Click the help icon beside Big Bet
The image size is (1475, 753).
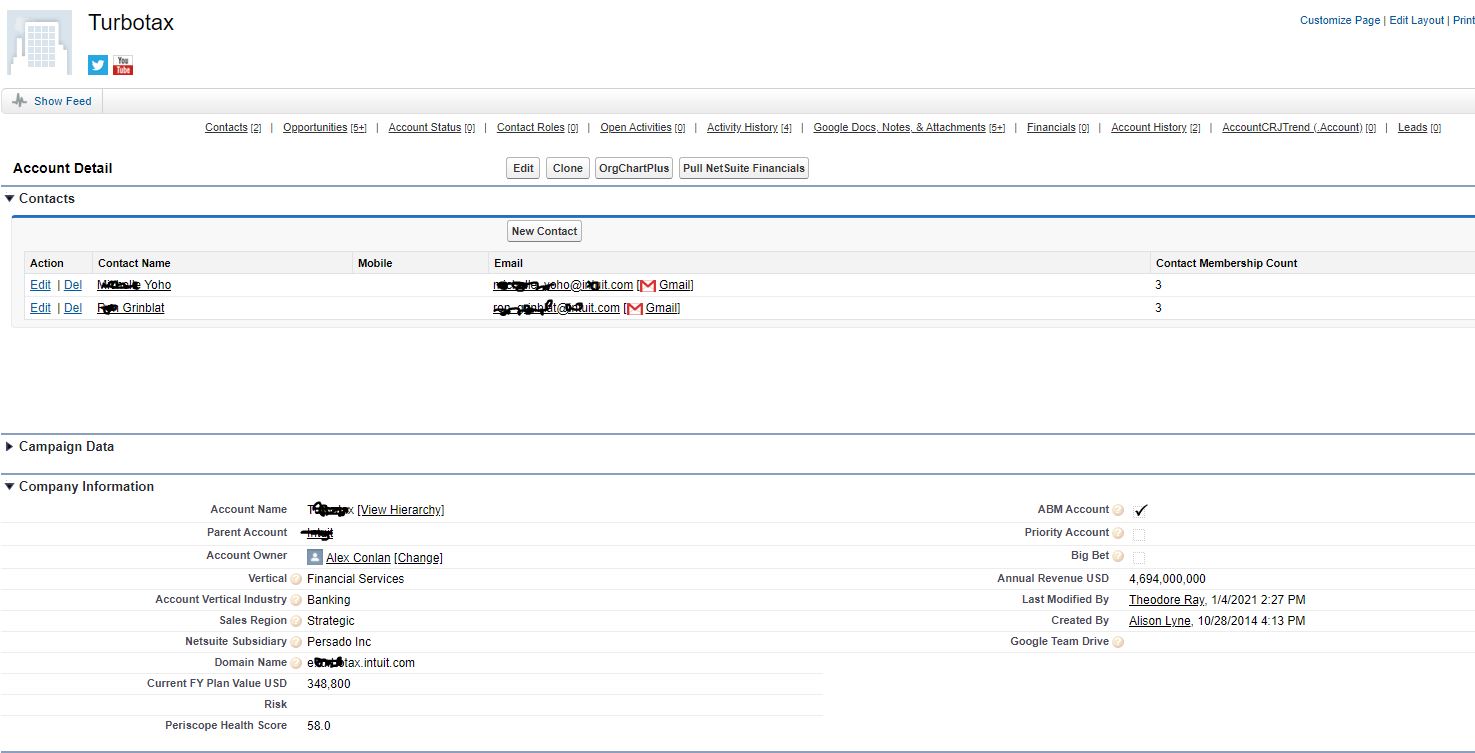point(1118,556)
